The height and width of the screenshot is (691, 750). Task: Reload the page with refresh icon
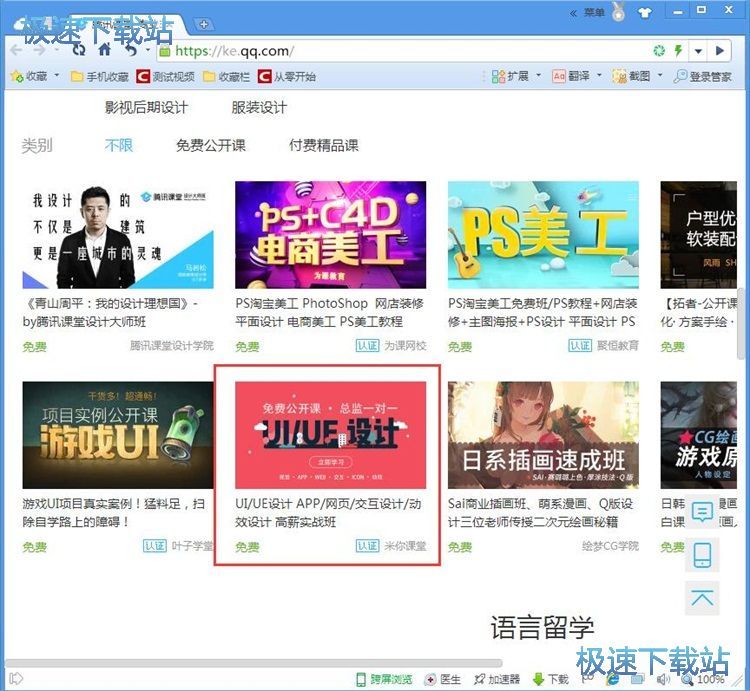pyautogui.click(x=79, y=50)
